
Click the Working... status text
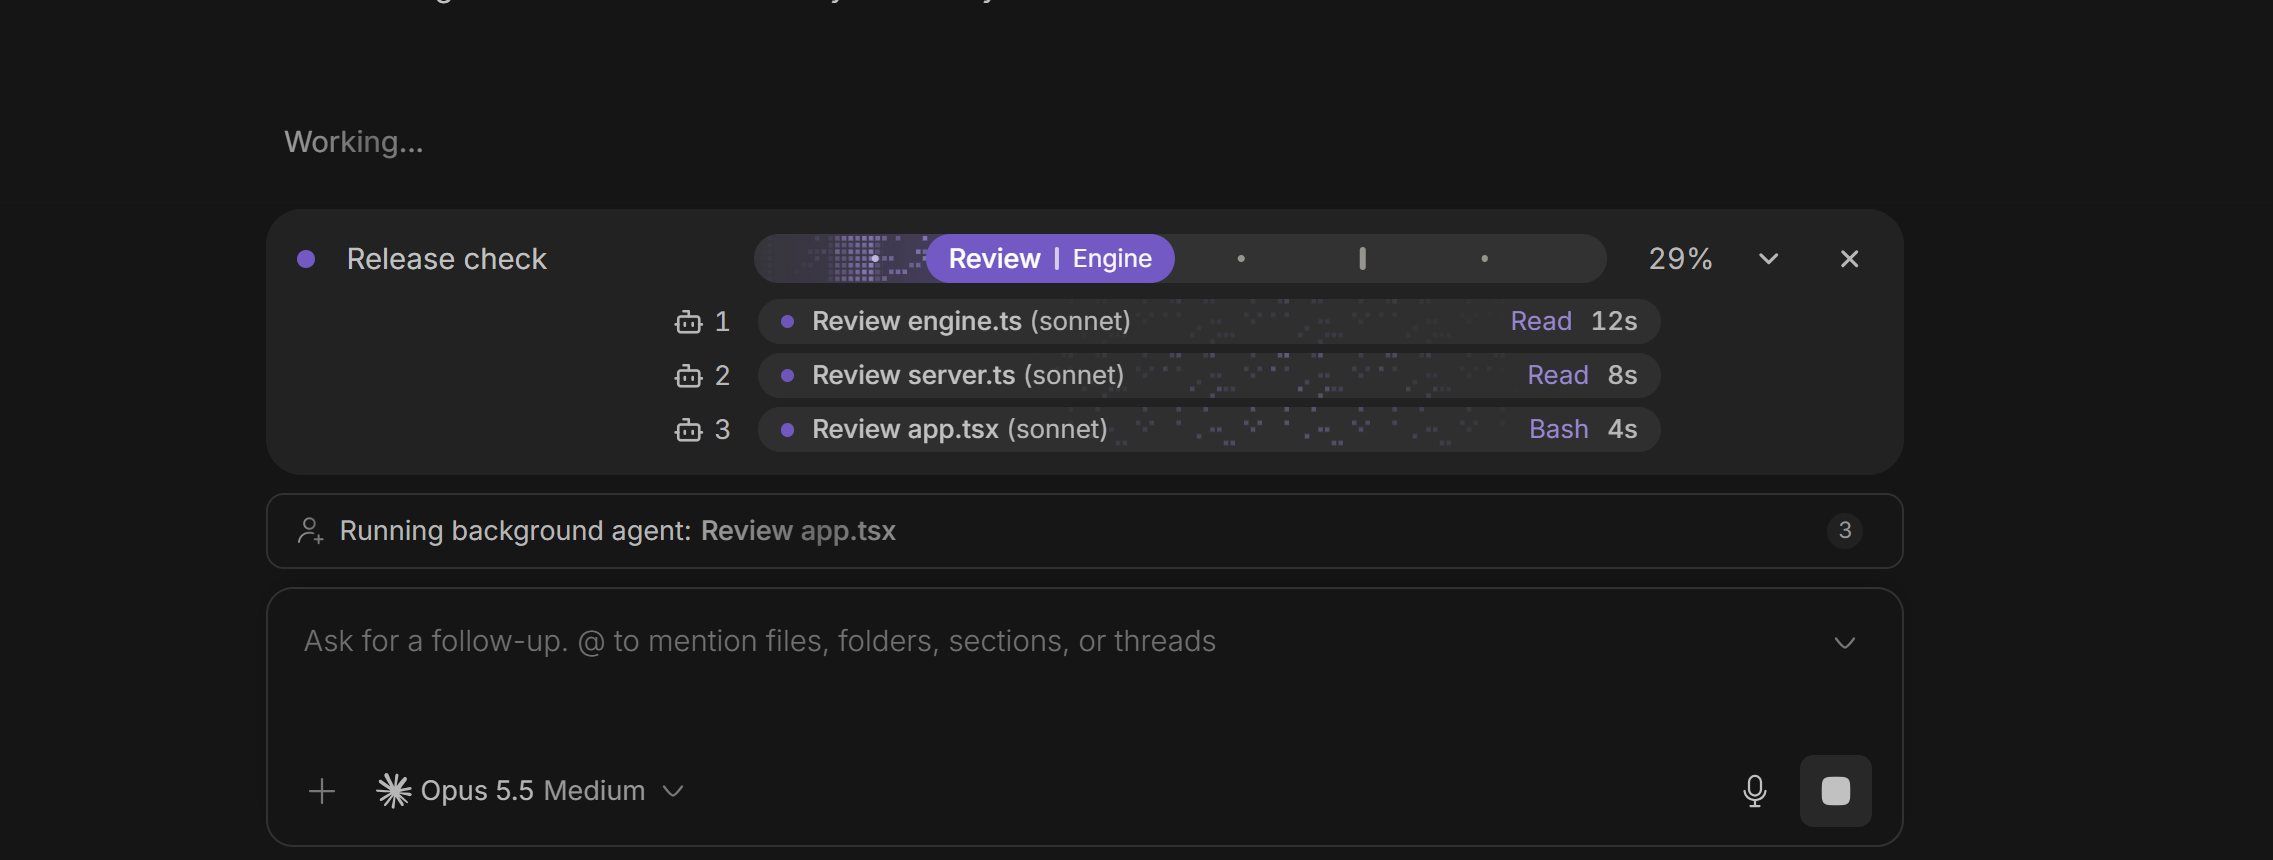pos(354,142)
